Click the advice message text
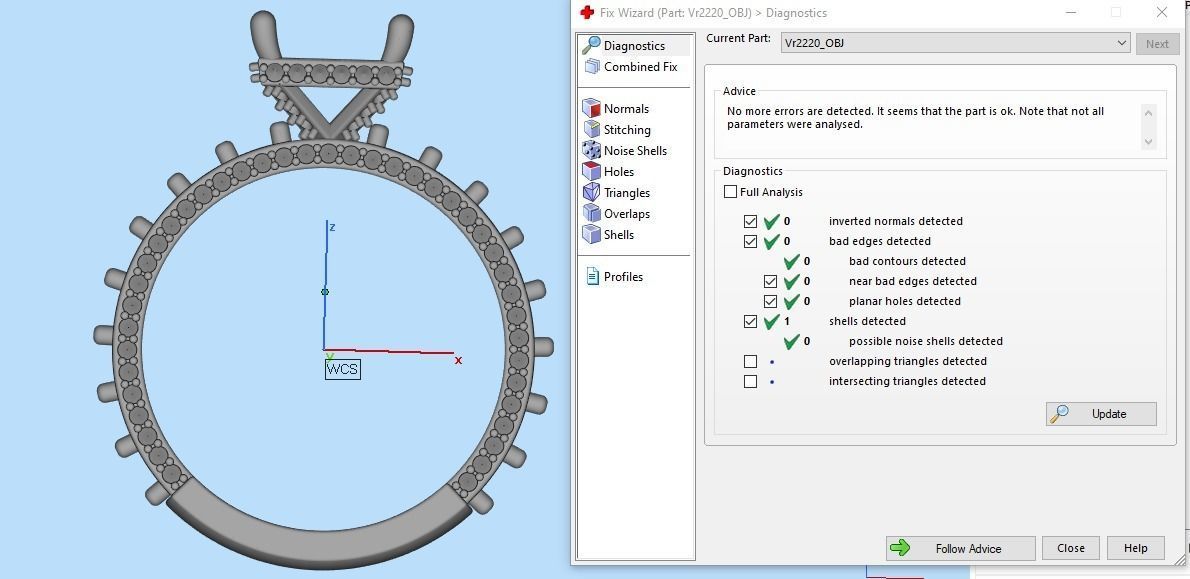Image resolution: width=1190 pixels, height=579 pixels. coord(915,118)
